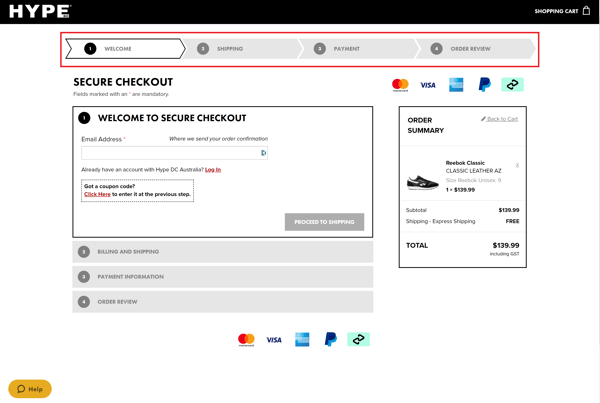This screenshot has width=600, height=403.
Task: Click the CLASSIC LEATHER AZ product title
Action: coord(473,171)
